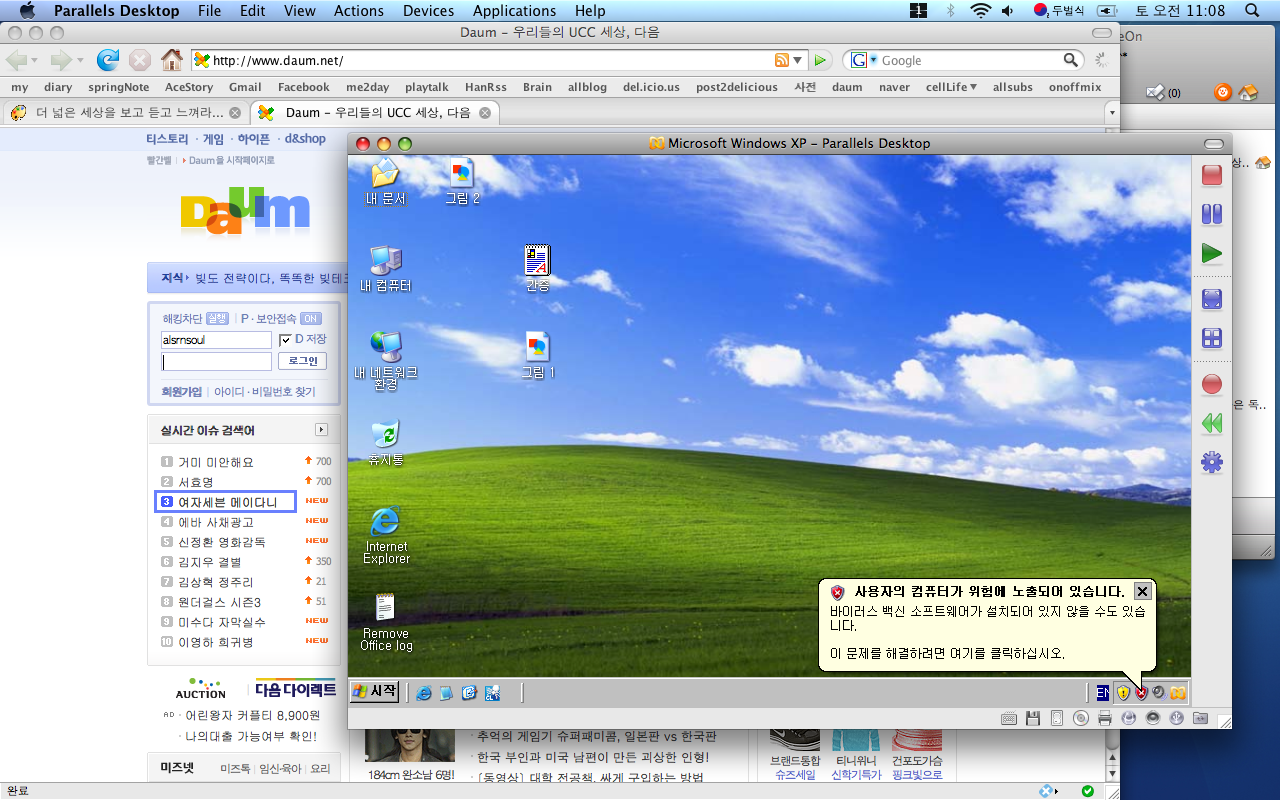
Task: Select the 그림 1 desktop image file
Action: click(x=538, y=356)
